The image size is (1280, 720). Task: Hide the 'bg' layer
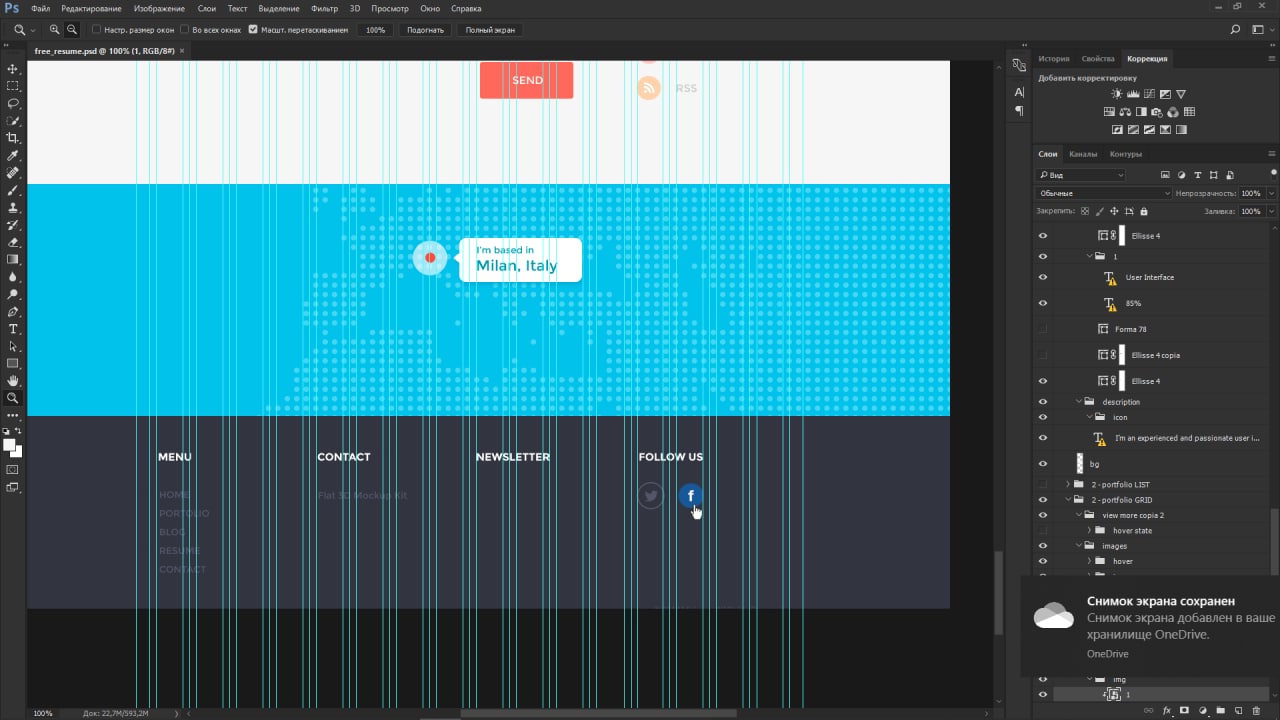pyautogui.click(x=1043, y=464)
